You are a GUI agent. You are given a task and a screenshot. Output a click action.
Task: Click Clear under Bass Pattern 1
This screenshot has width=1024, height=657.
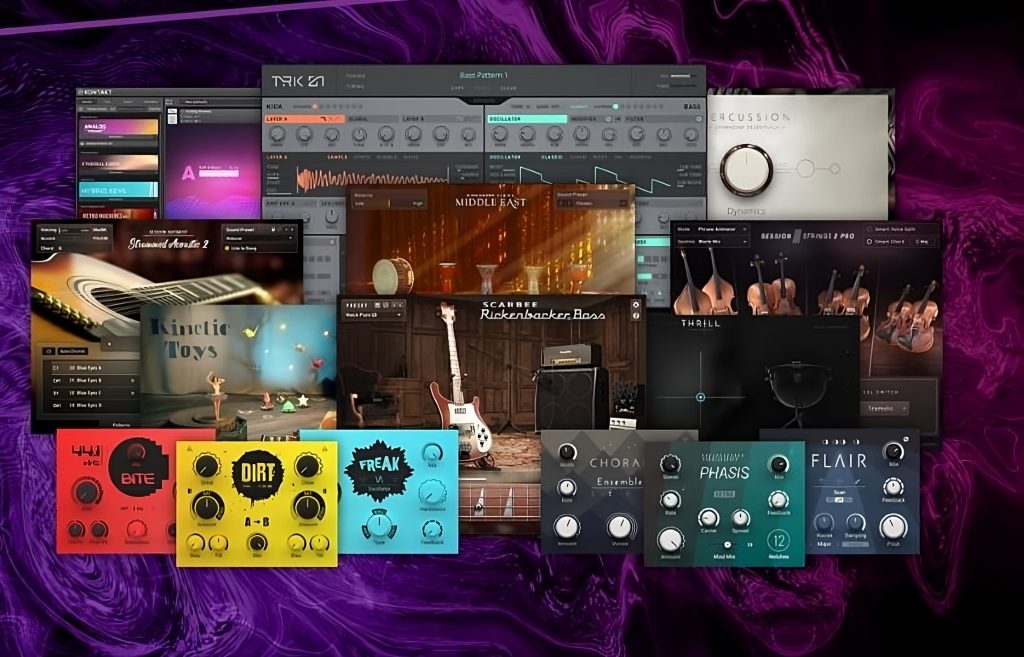(508, 88)
